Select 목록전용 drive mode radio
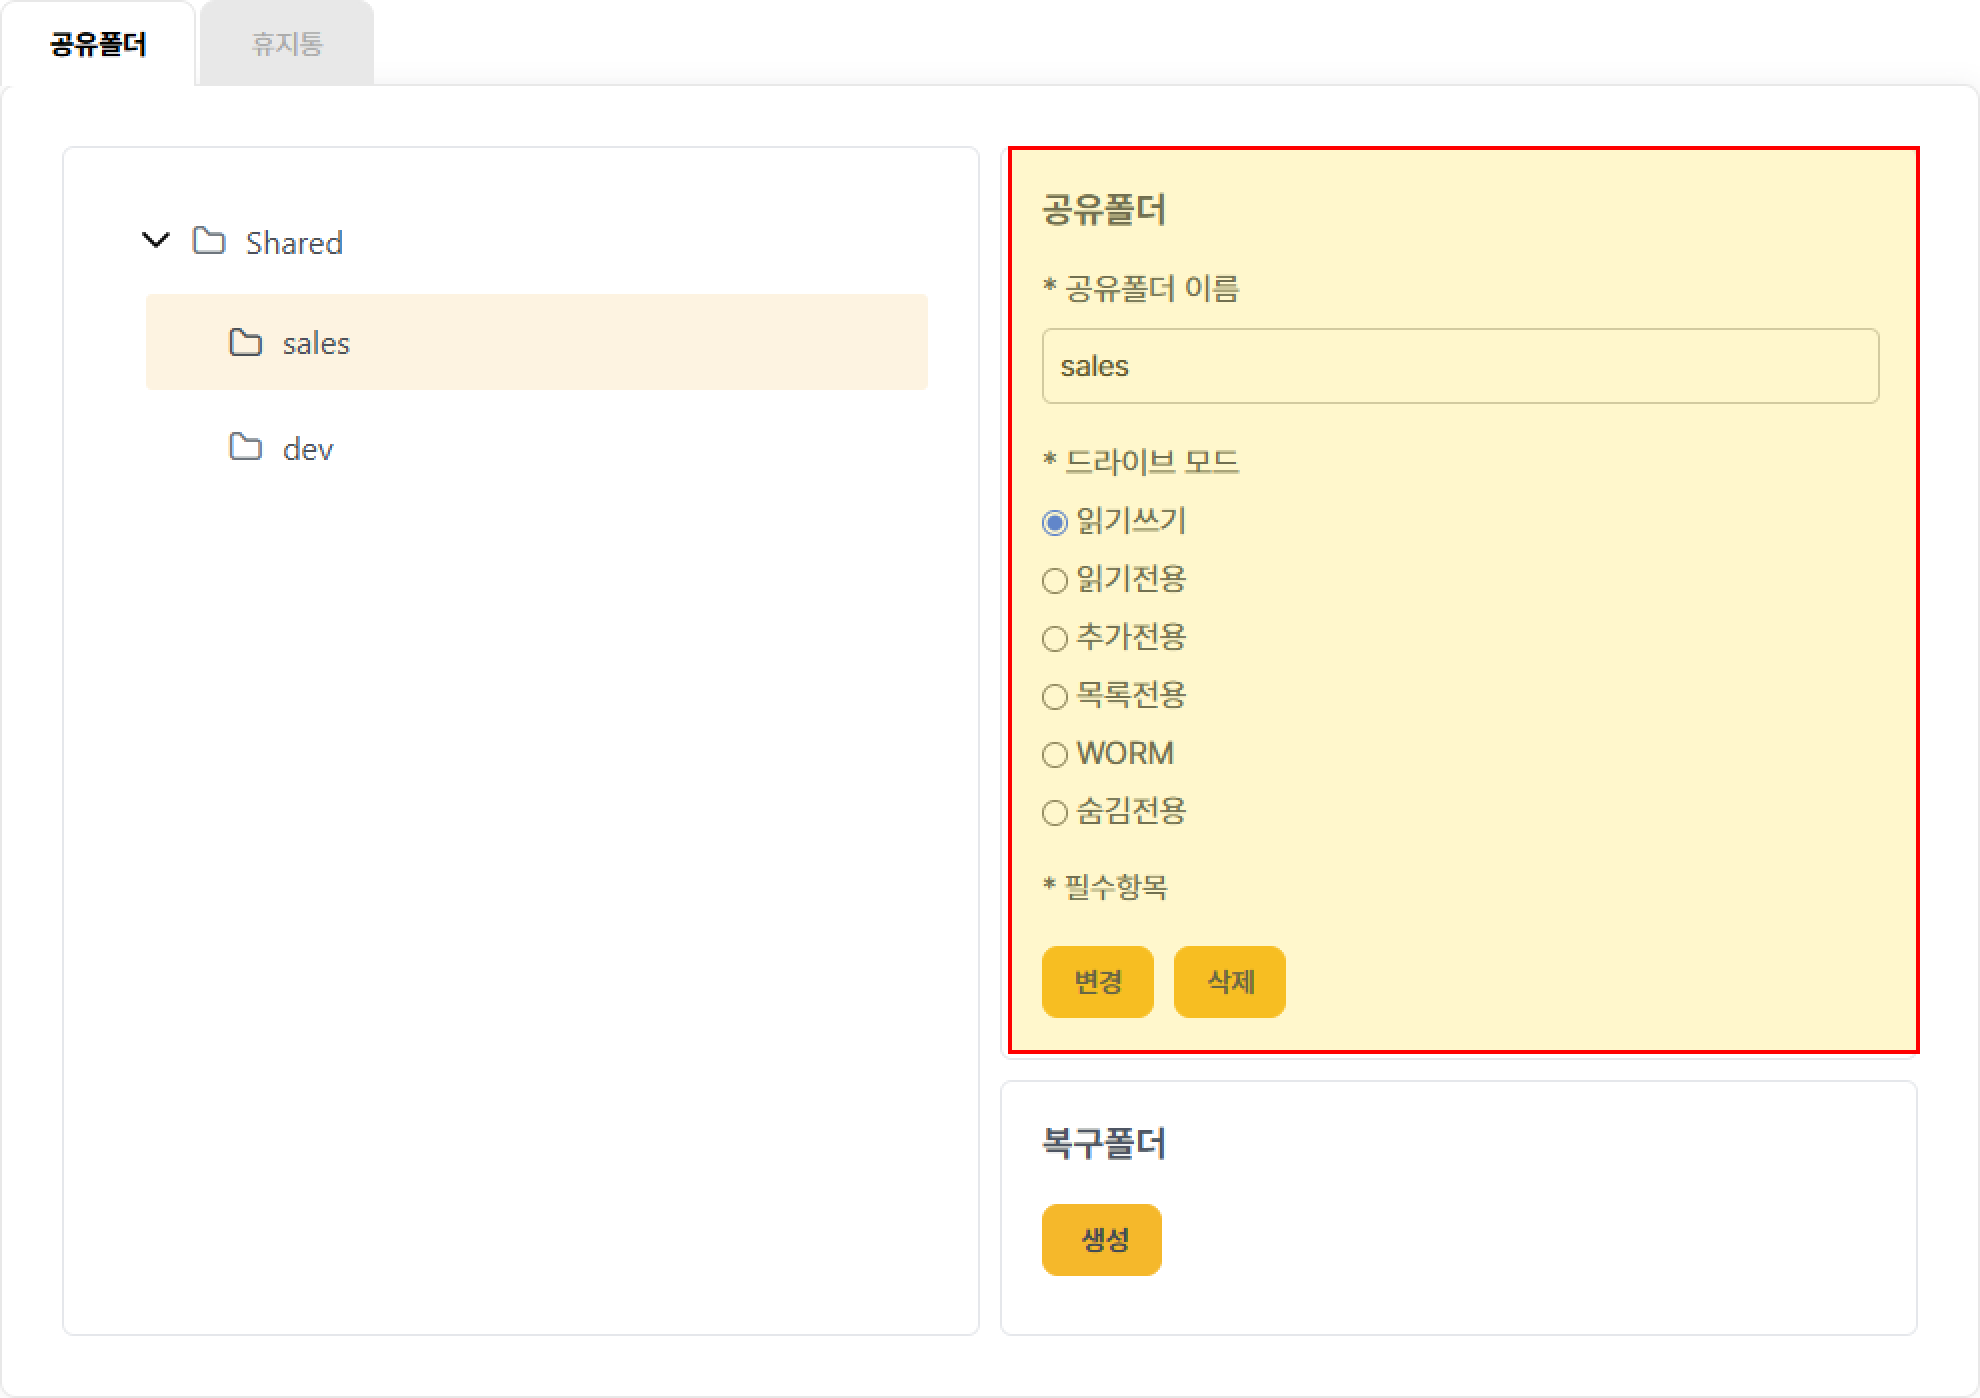Image resolution: width=1980 pixels, height=1398 pixels. coord(1055,697)
